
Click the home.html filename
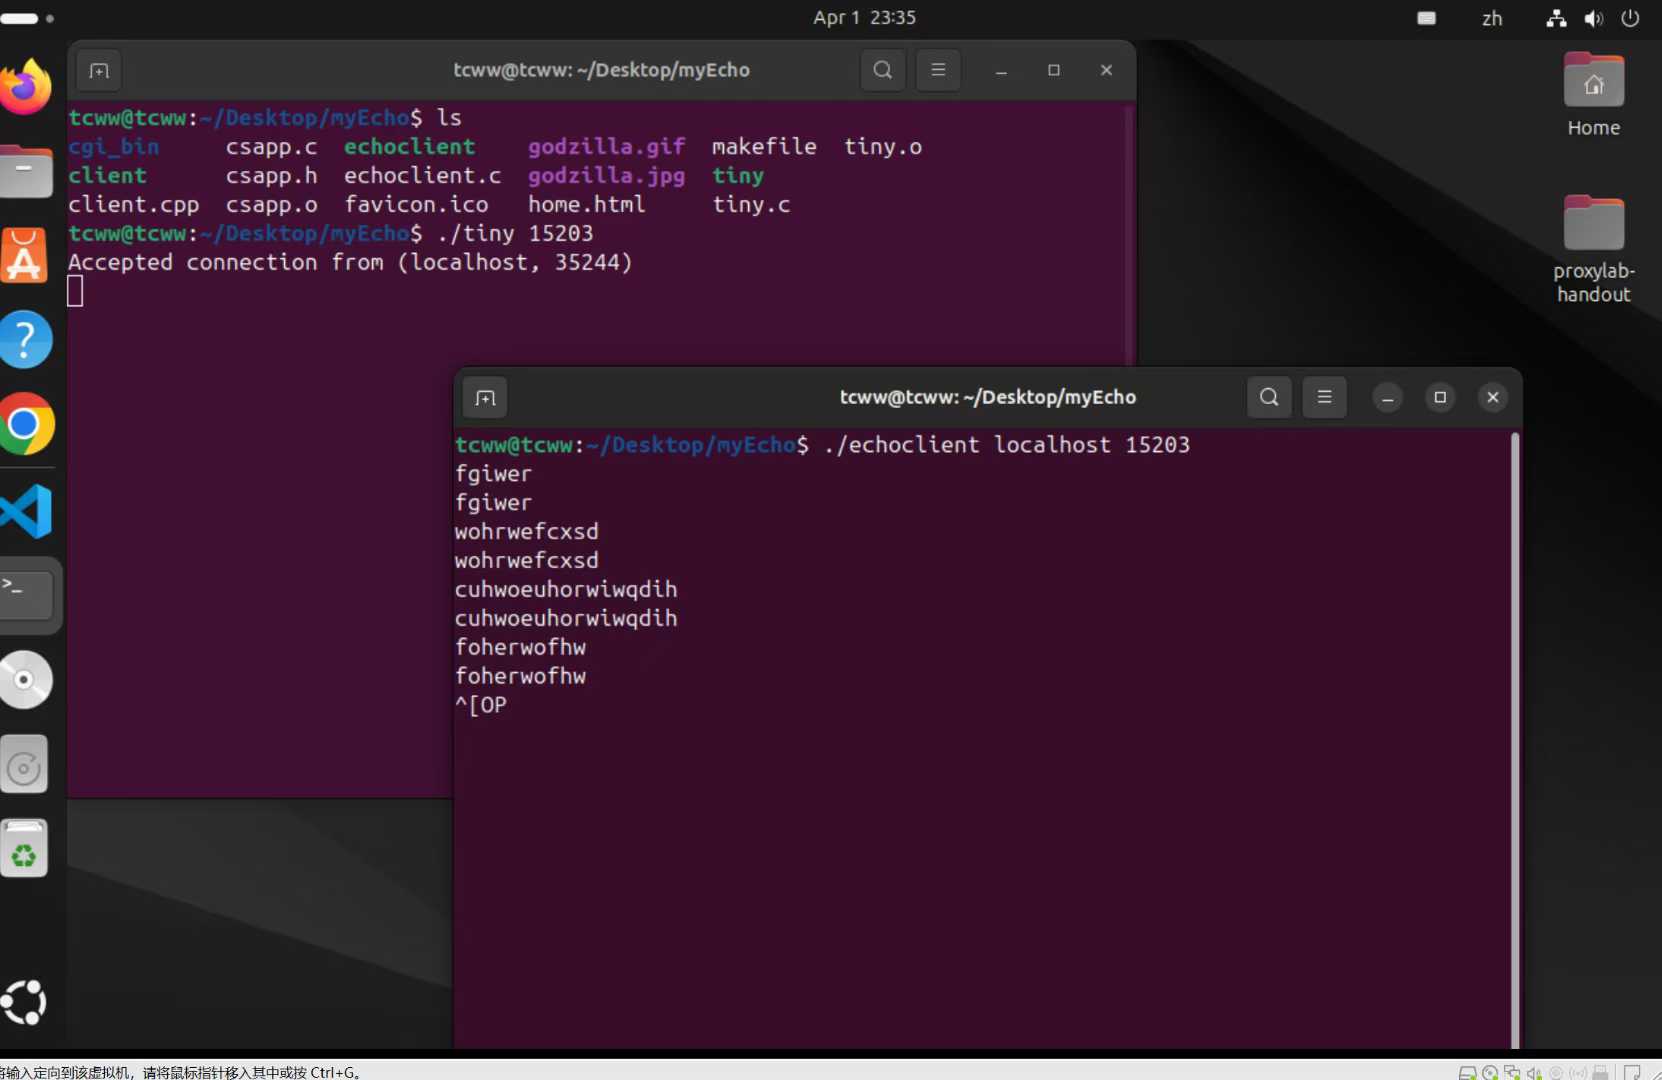586,205
